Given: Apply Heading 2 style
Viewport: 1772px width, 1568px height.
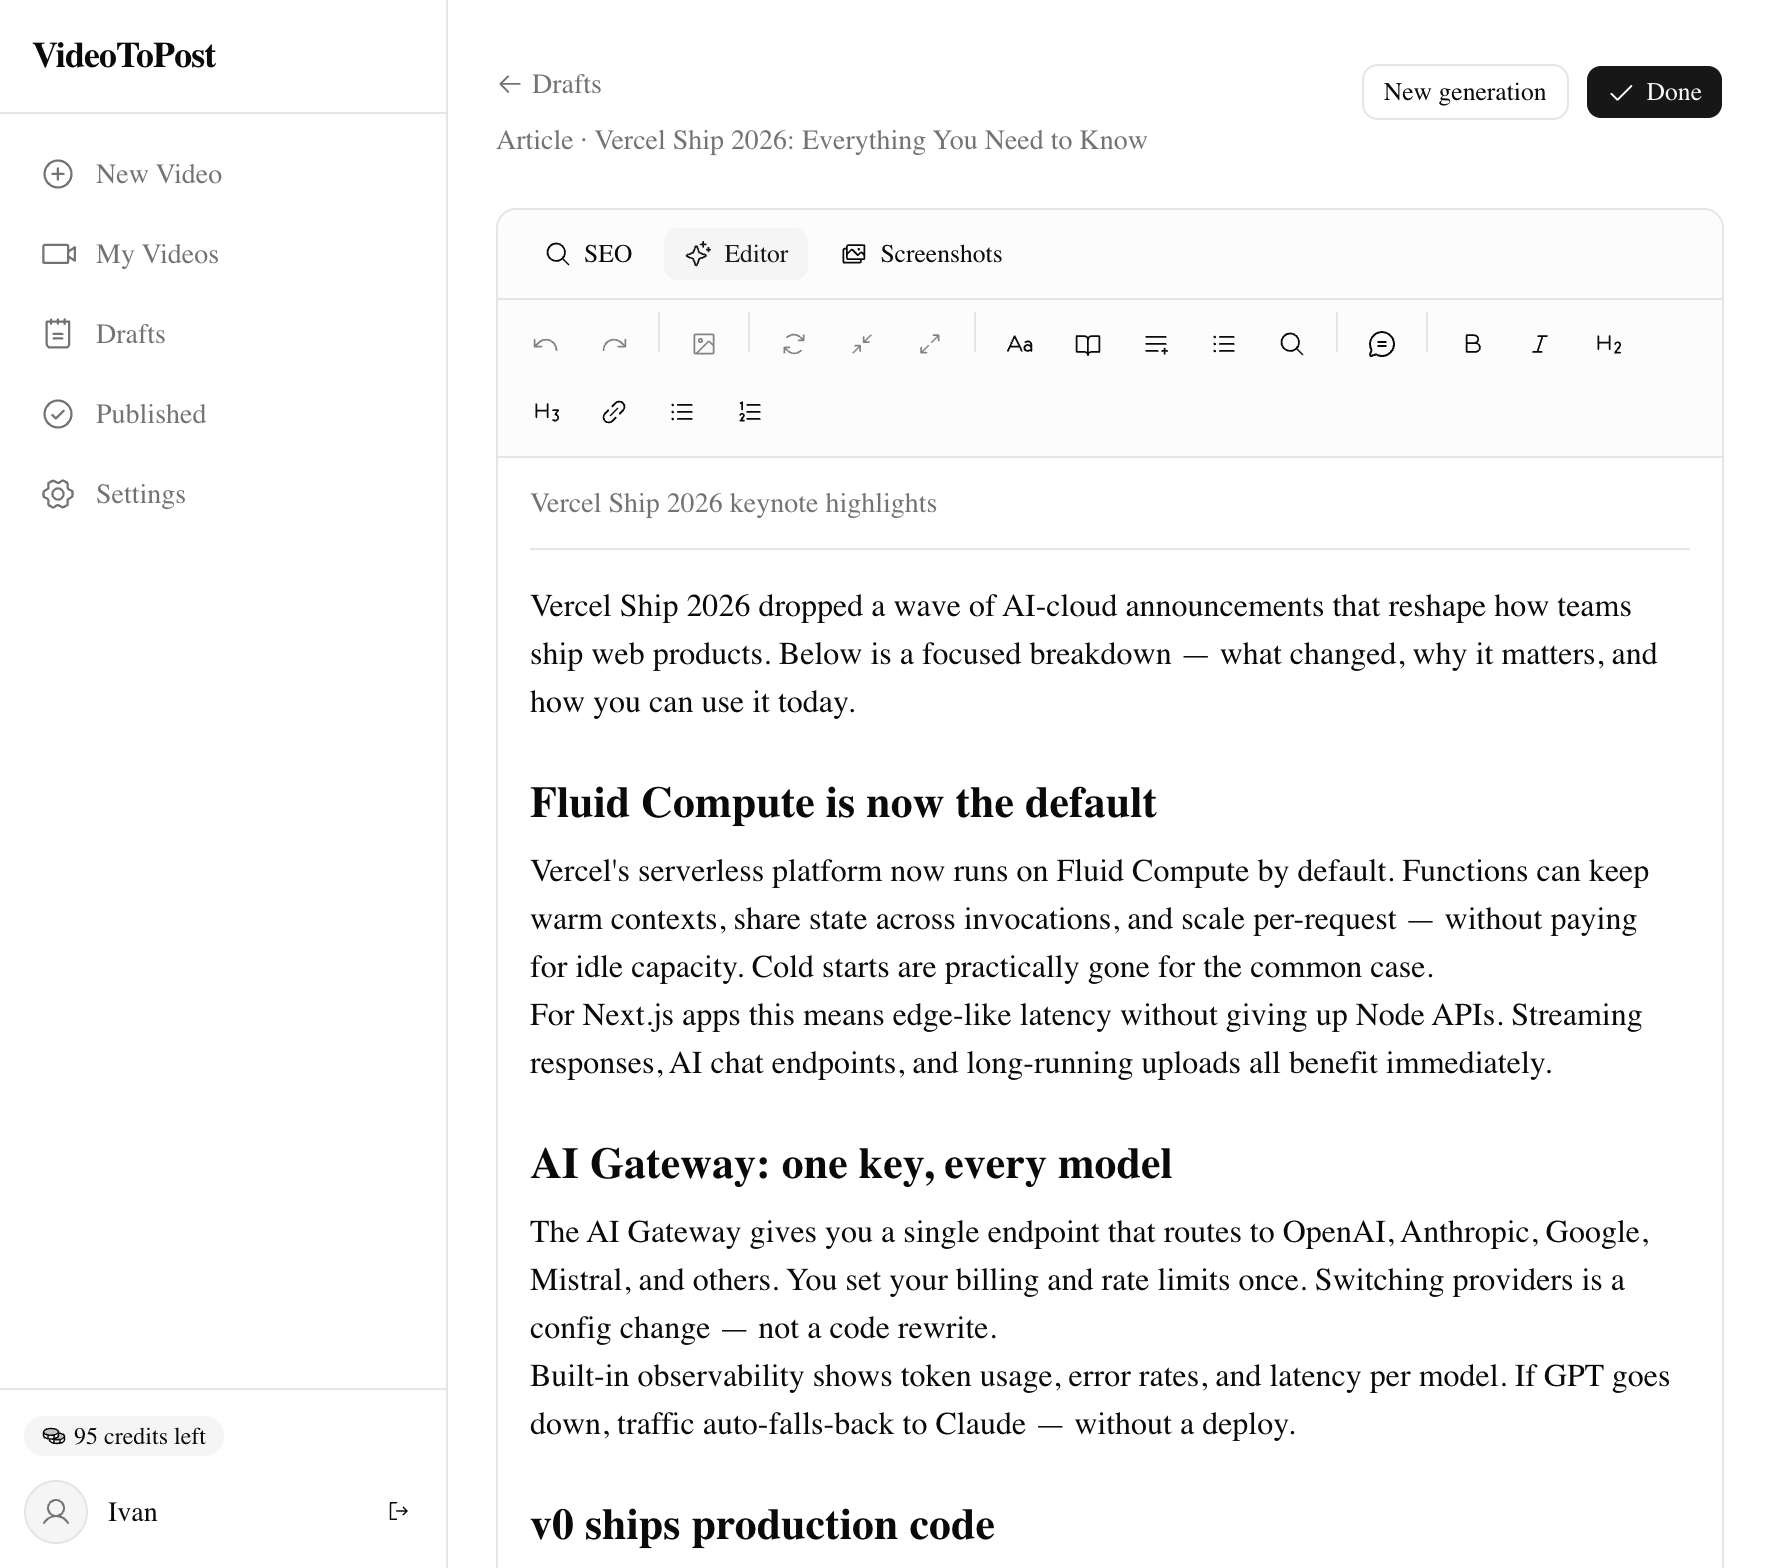Looking at the screenshot, I should tap(1608, 344).
